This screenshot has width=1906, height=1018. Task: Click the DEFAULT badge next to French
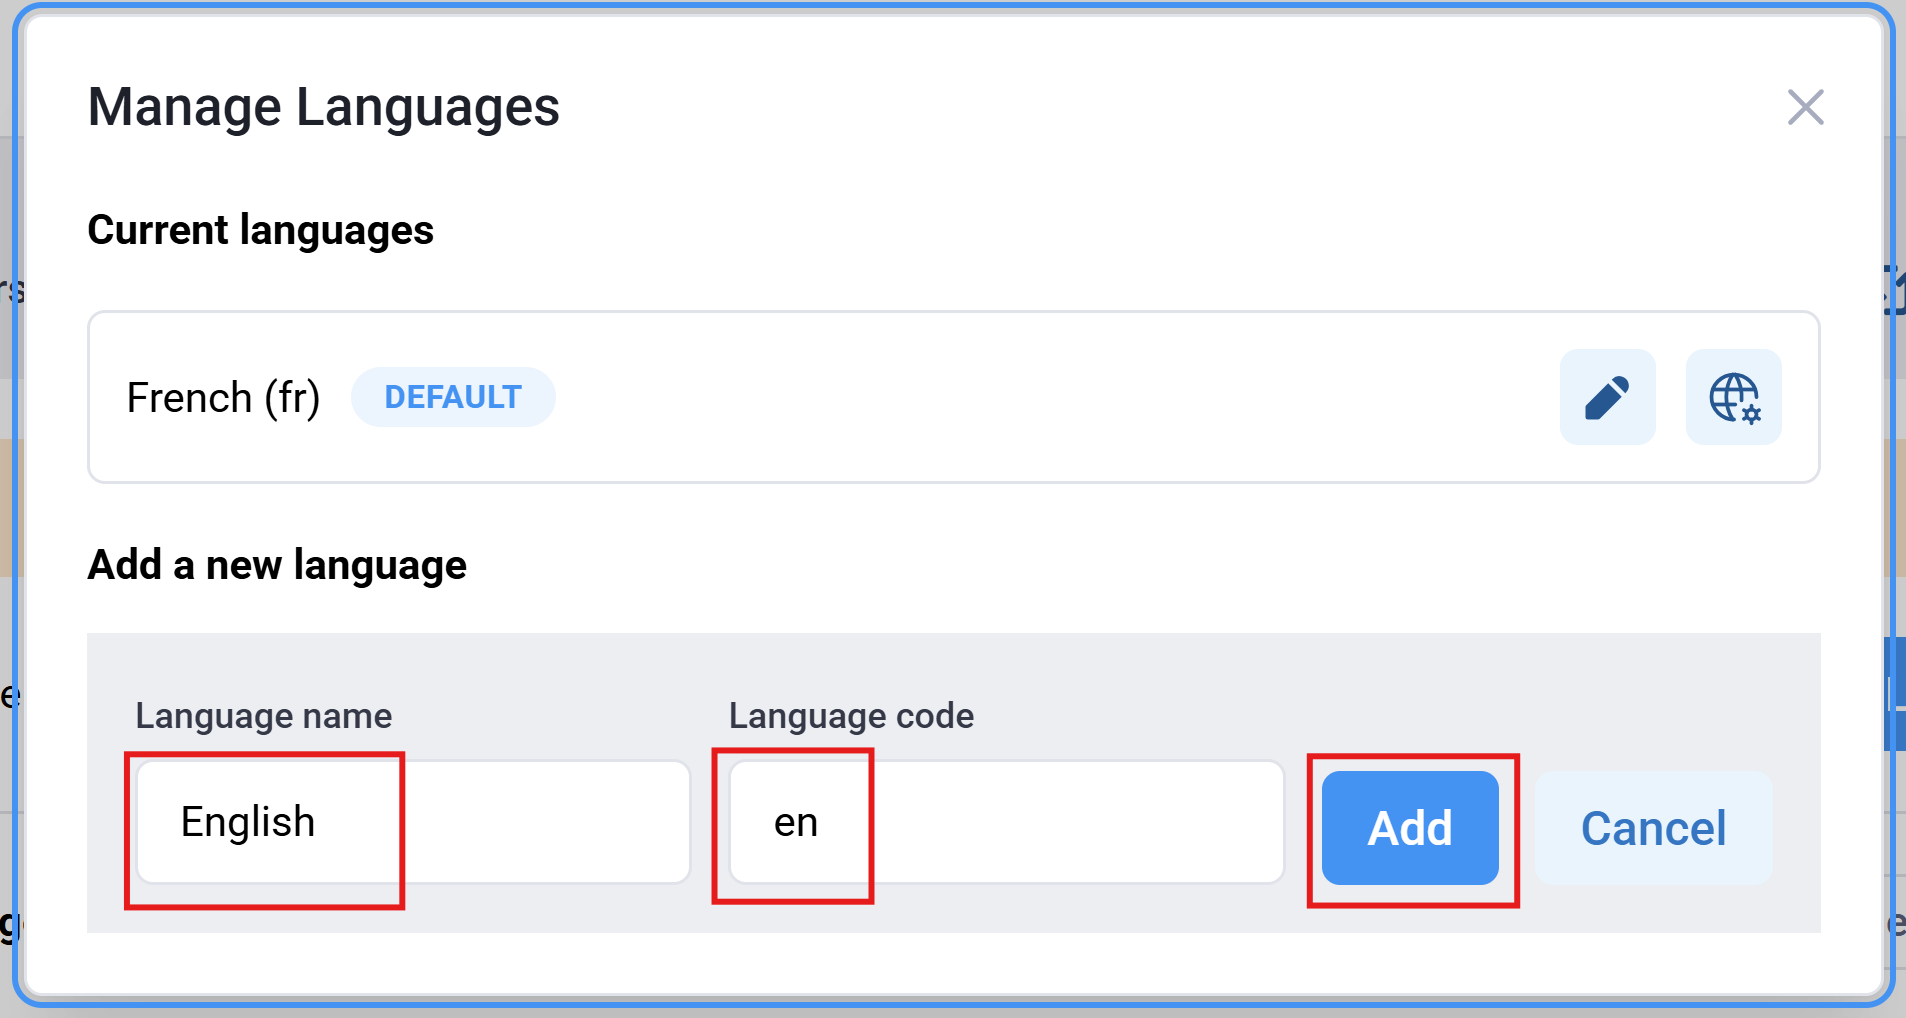coord(453,397)
